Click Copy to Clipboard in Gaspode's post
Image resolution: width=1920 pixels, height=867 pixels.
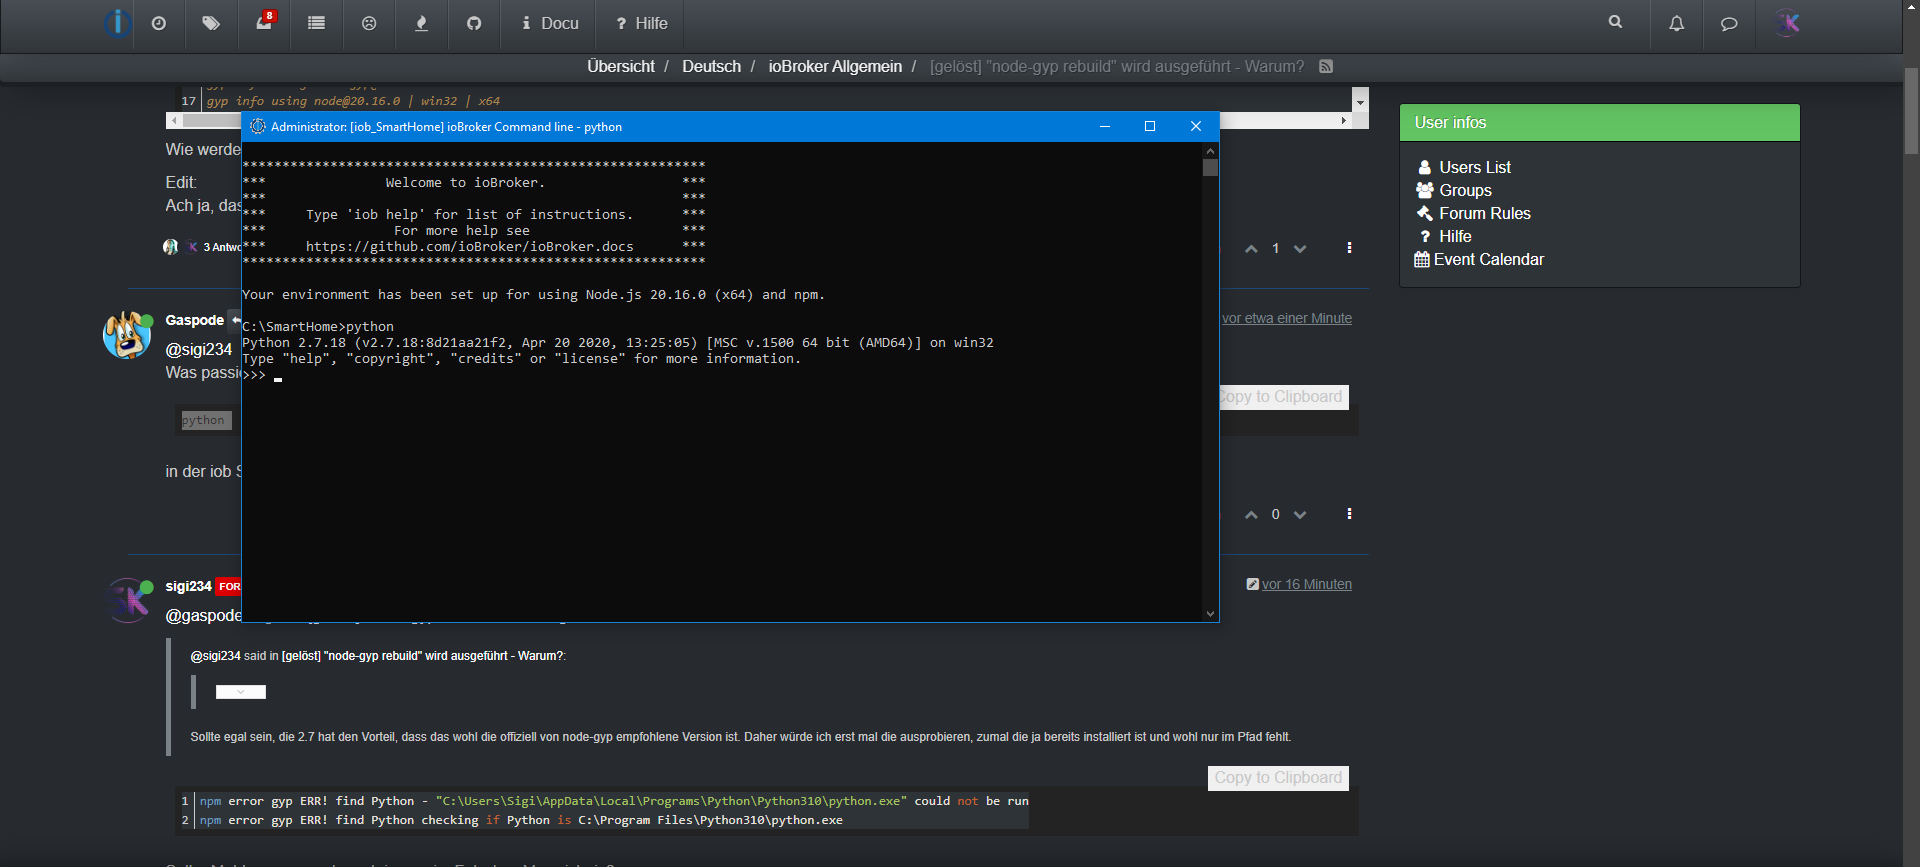(1284, 397)
